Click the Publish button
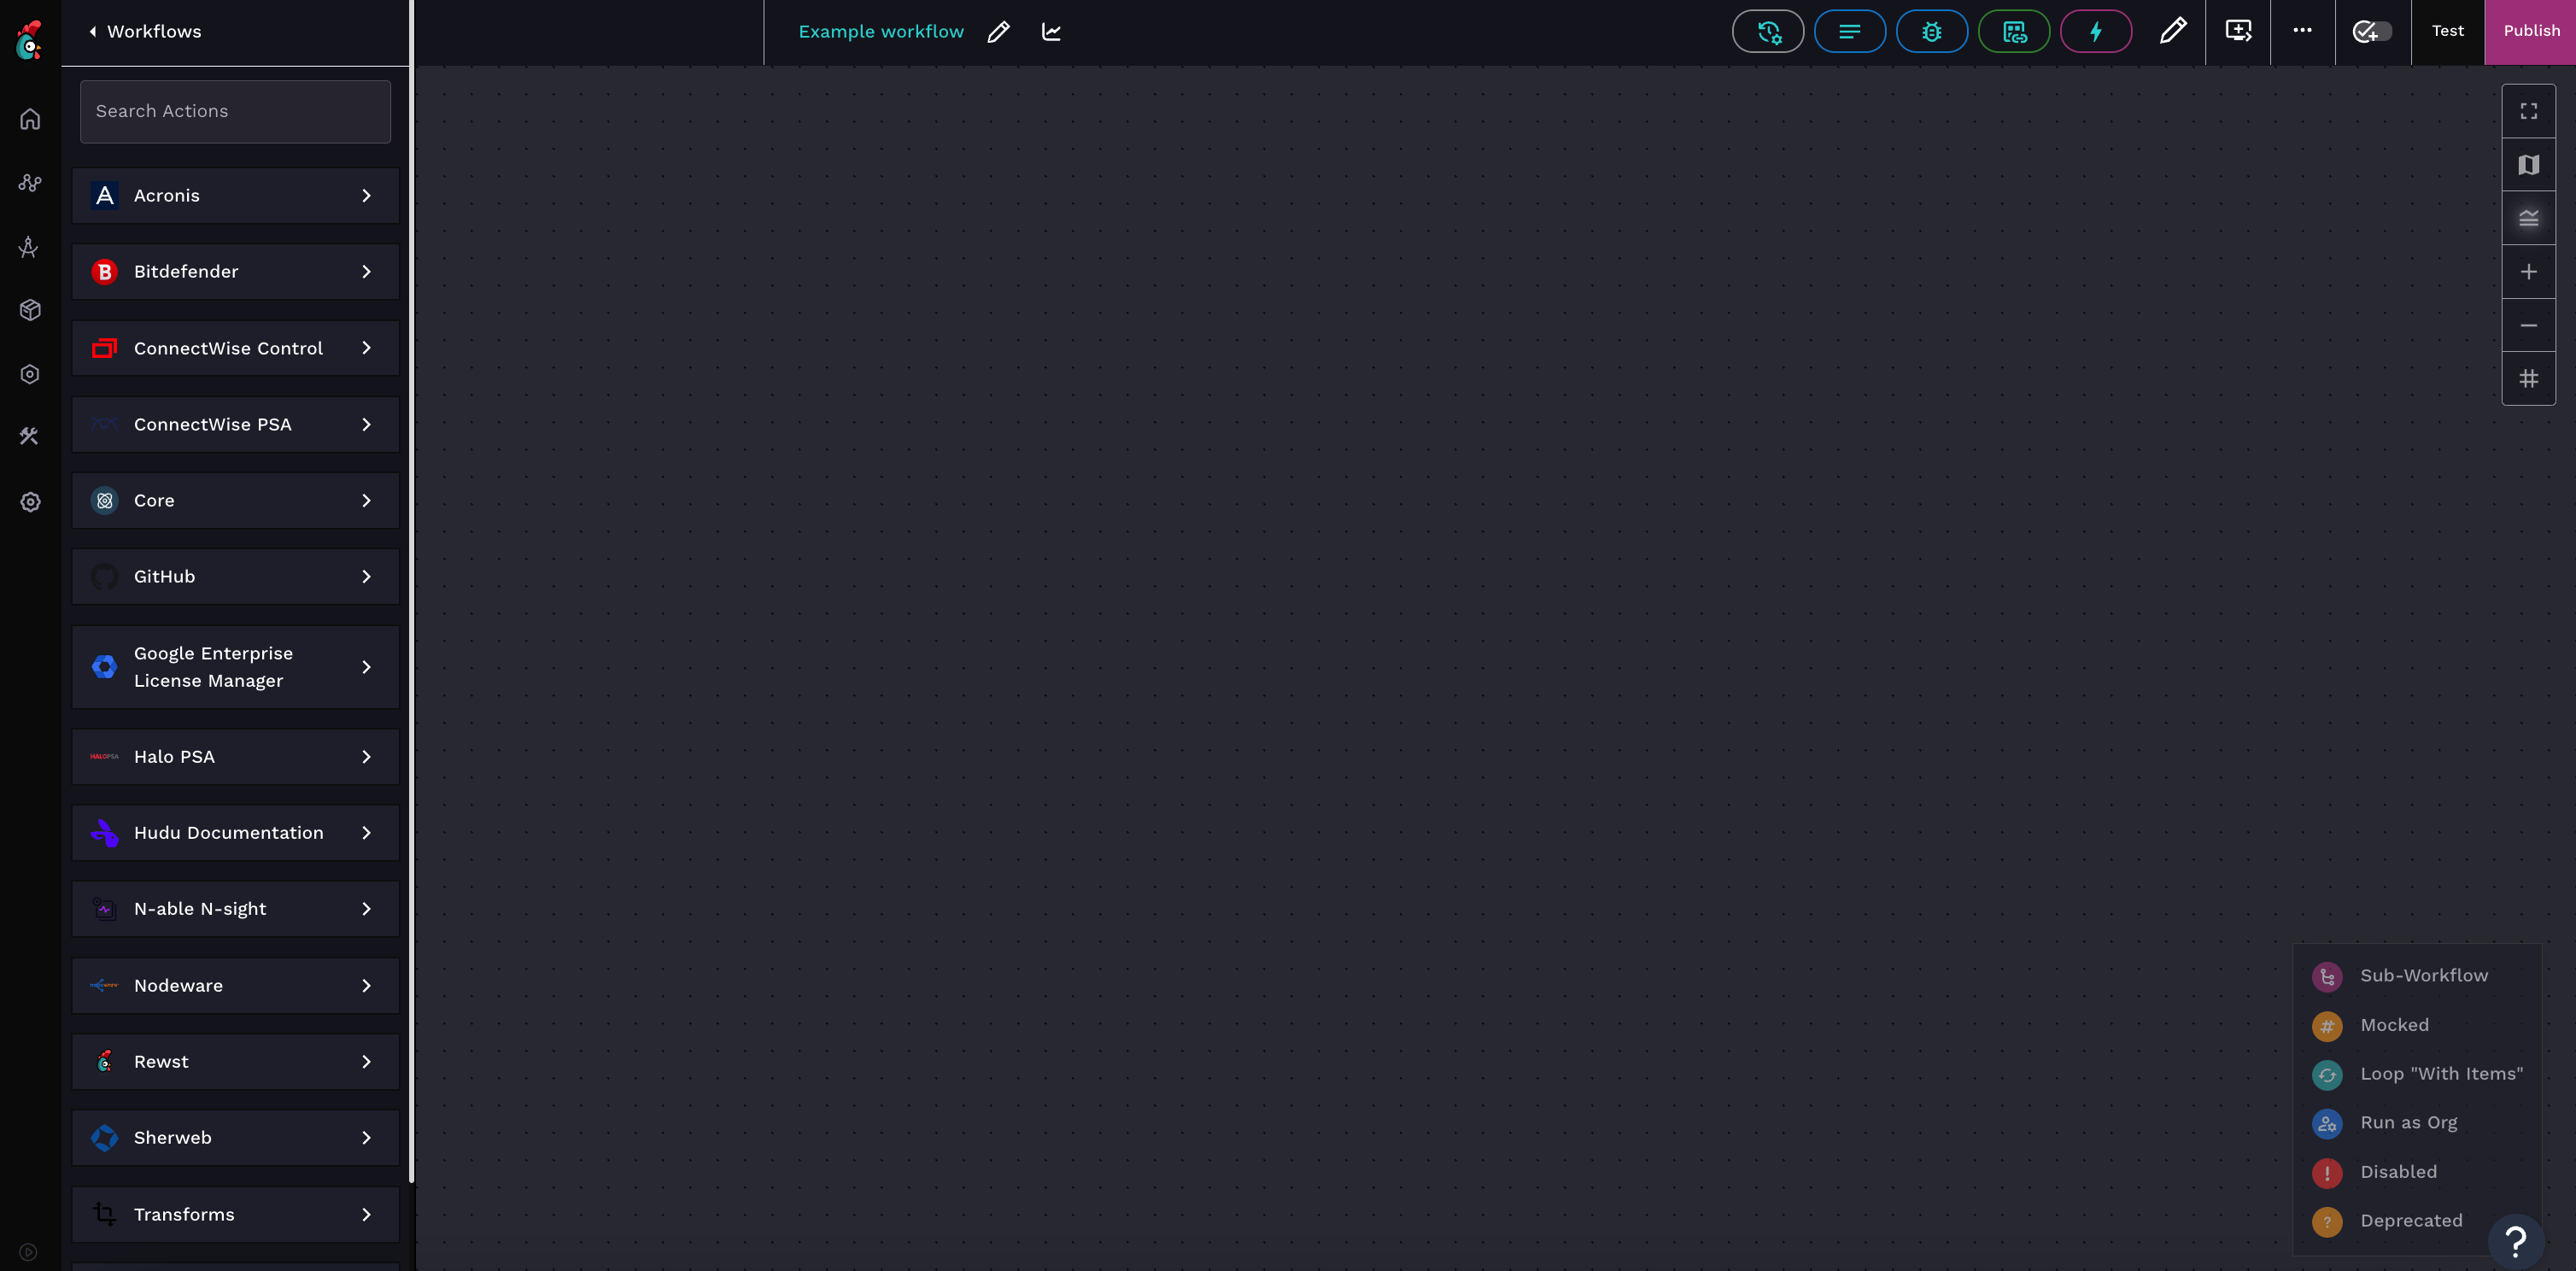This screenshot has height=1271, width=2576. pyautogui.click(x=2531, y=31)
